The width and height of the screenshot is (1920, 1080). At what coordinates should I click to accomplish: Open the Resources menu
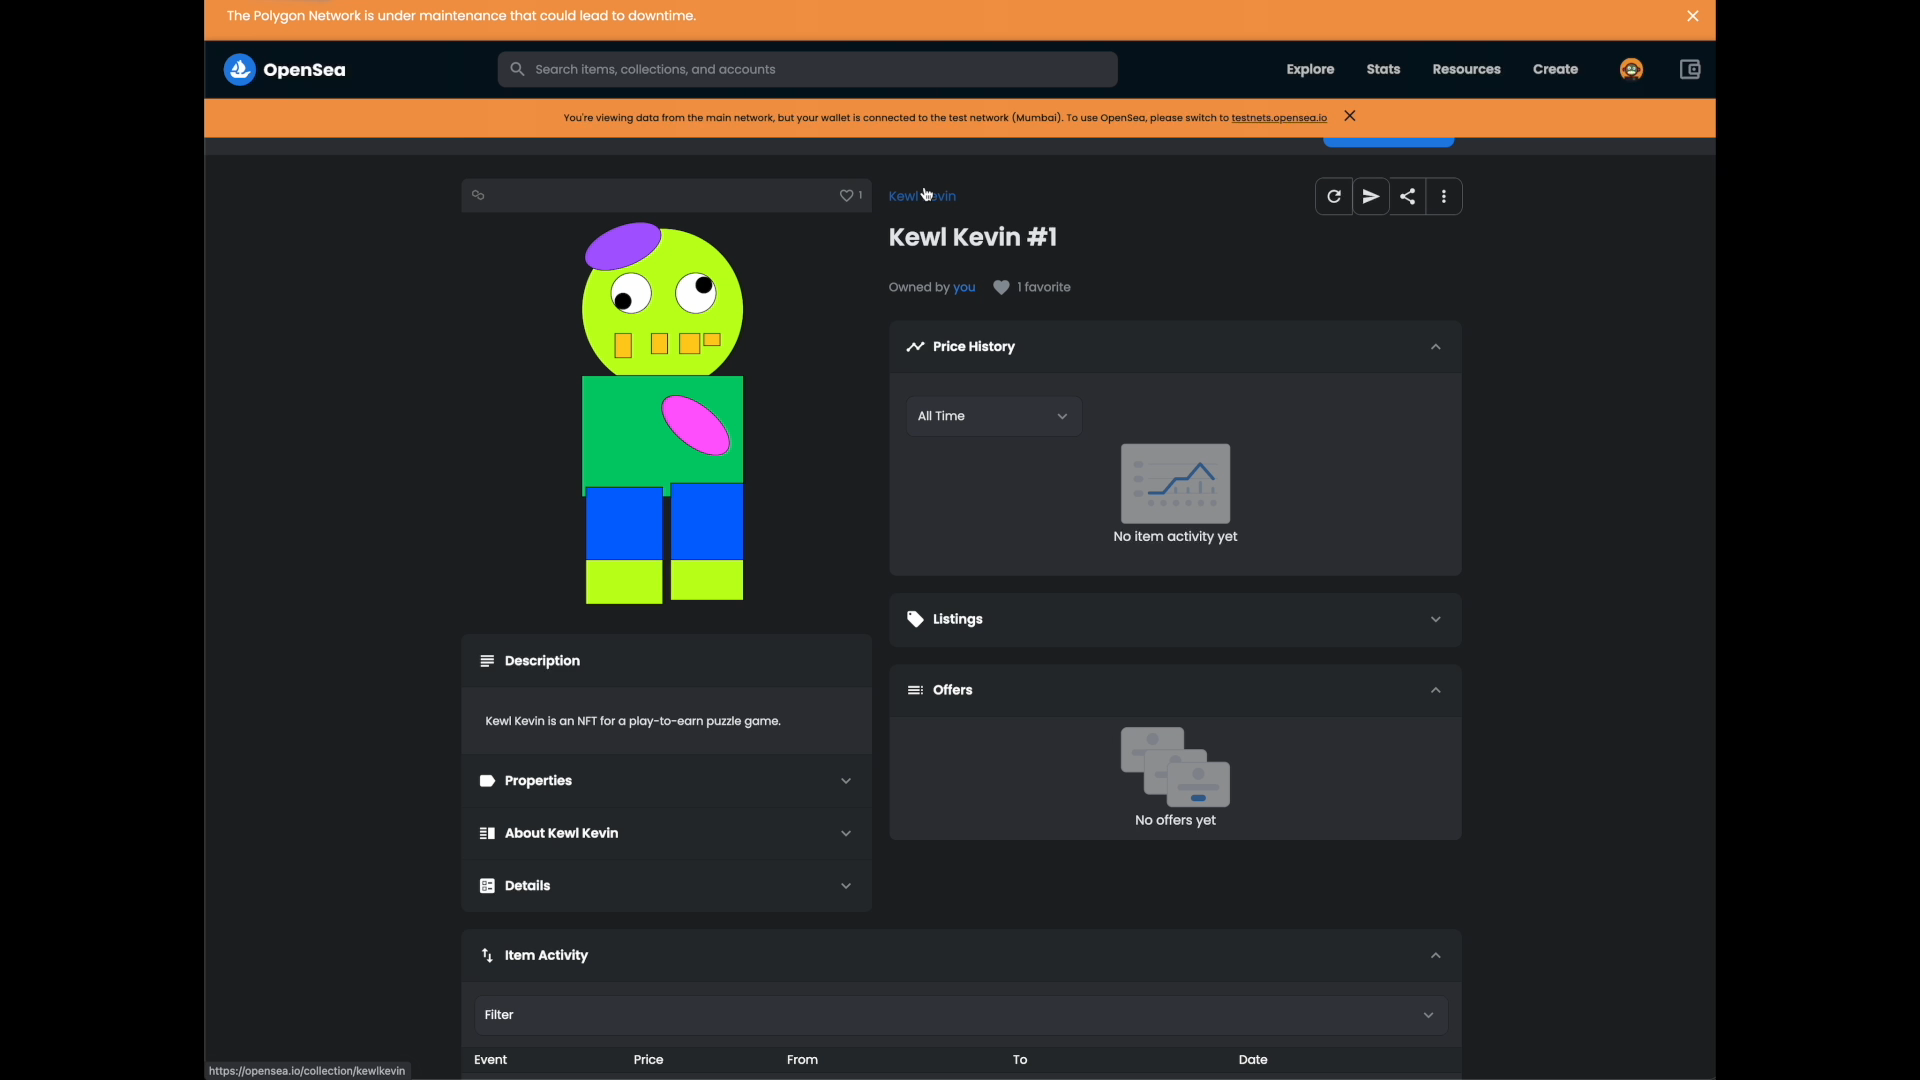[1466, 69]
